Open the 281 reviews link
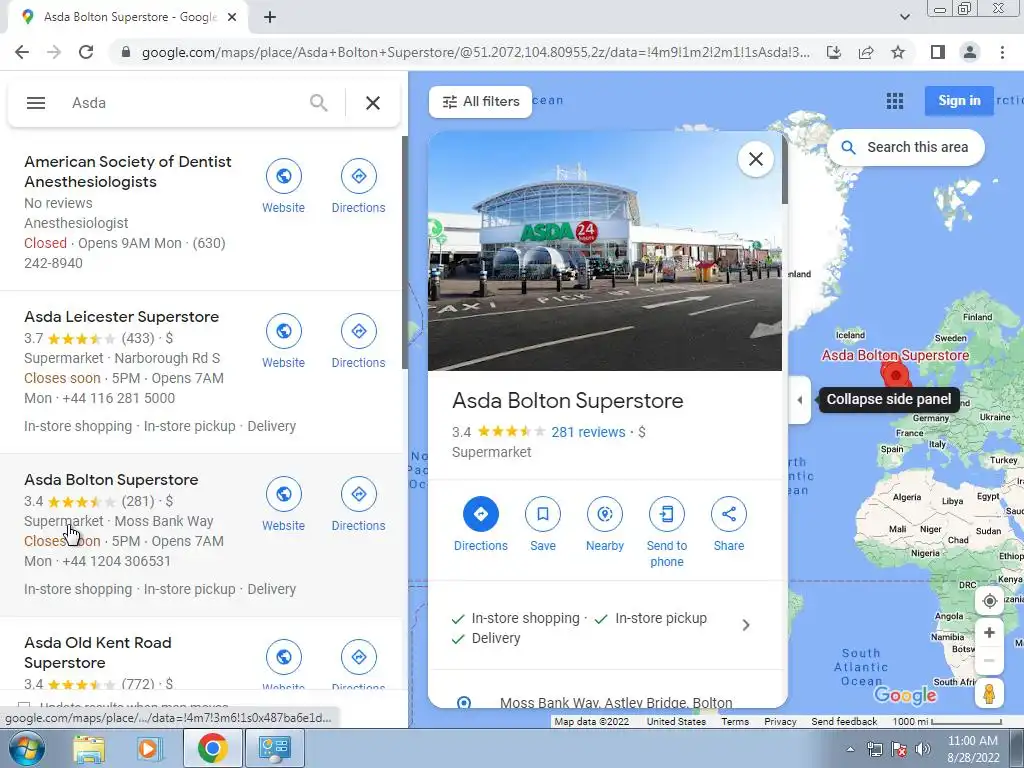Image resolution: width=1024 pixels, height=768 pixels. point(588,432)
